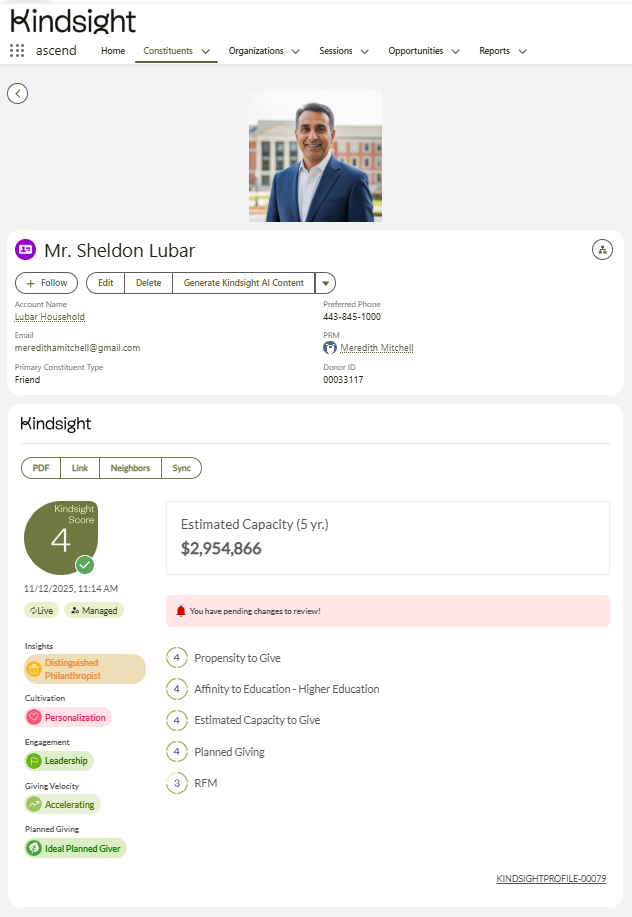
Task: Open the app launcher grid icon
Action: 17,50
